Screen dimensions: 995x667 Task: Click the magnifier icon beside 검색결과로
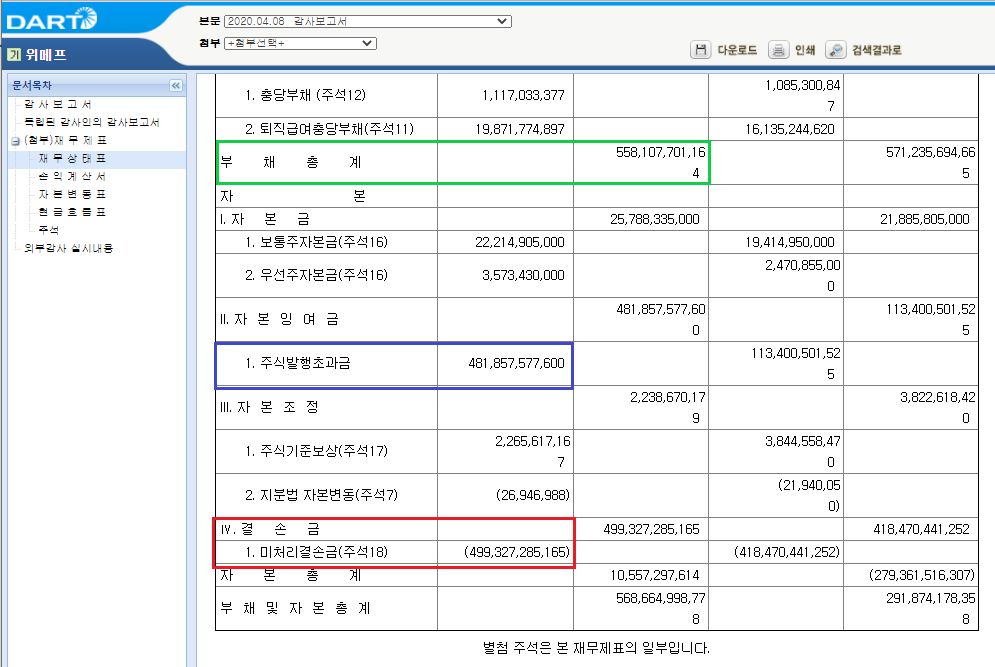(835, 49)
